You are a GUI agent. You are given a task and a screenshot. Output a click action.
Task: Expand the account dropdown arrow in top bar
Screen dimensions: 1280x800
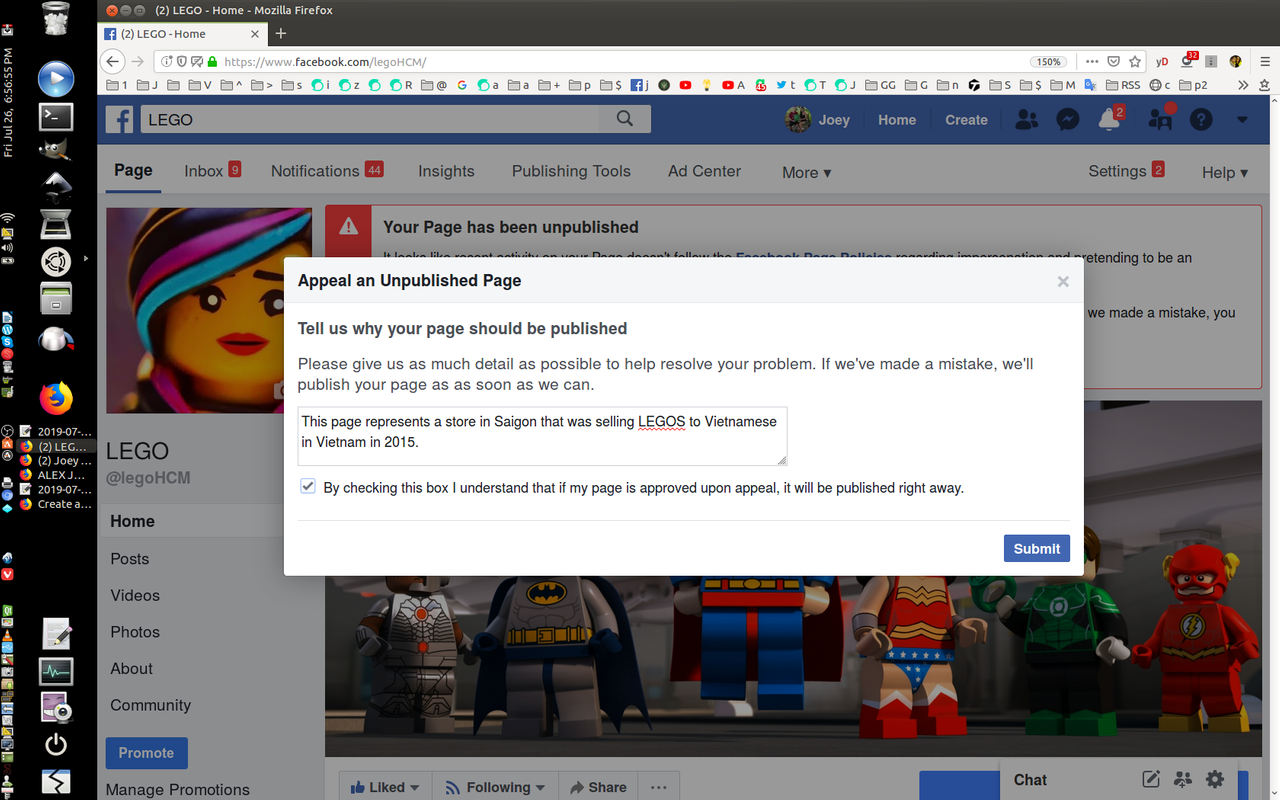coord(1242,120)
